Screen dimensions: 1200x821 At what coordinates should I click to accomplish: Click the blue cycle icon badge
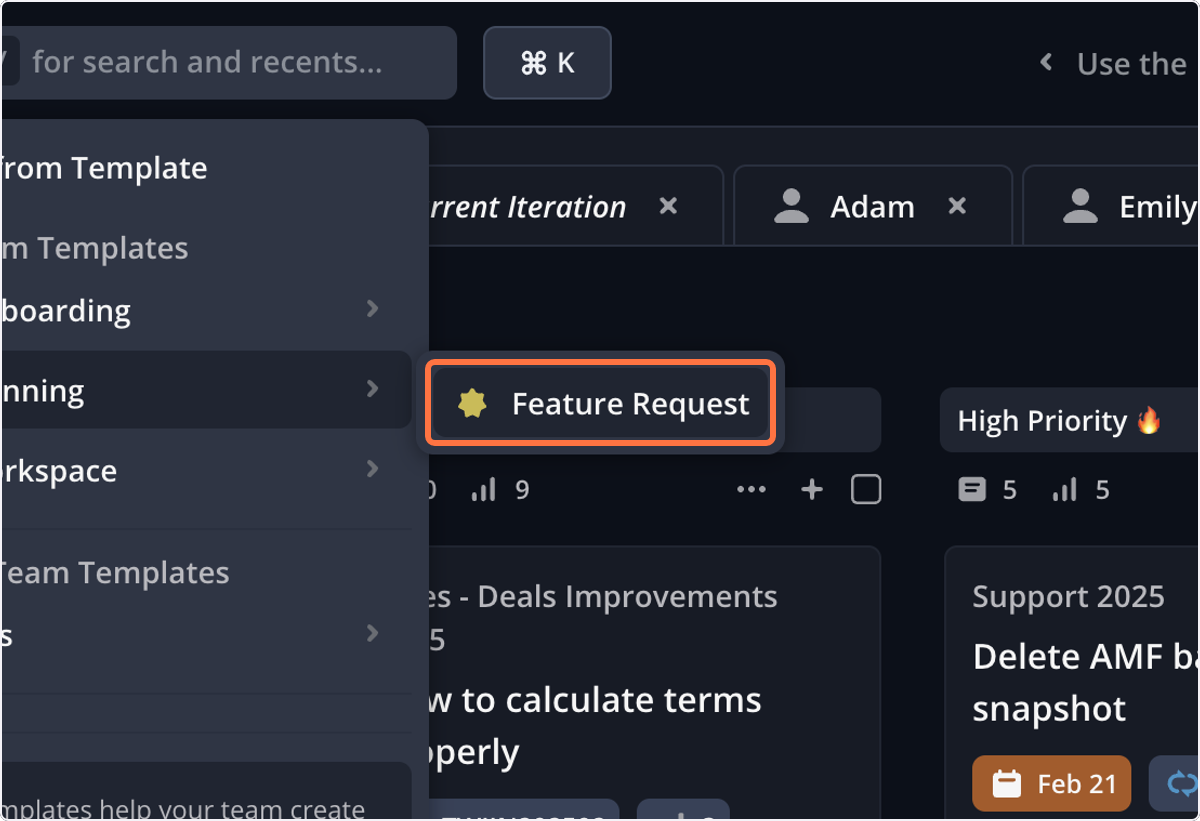point(1174,784)
